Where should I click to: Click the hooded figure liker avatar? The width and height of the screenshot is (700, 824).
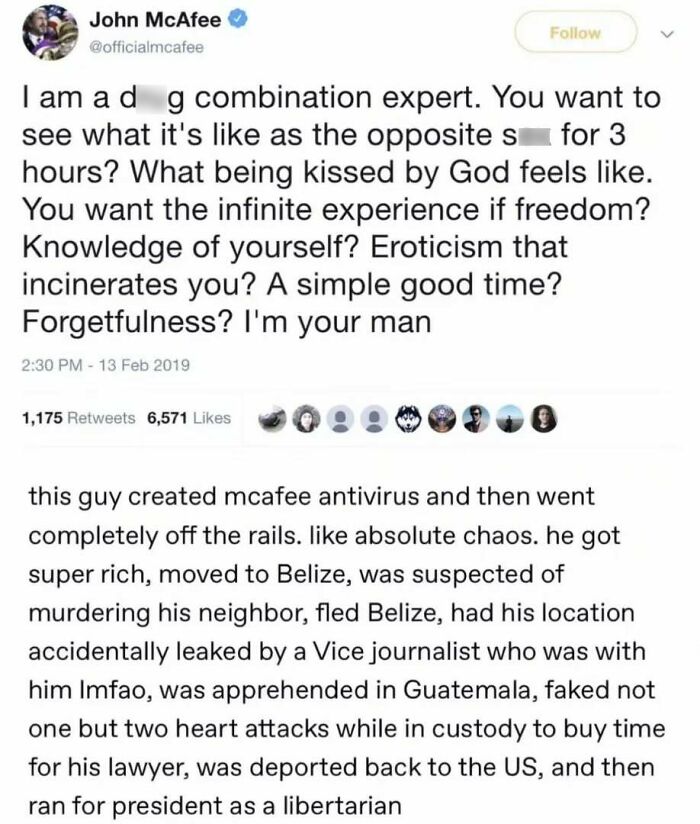306,418
